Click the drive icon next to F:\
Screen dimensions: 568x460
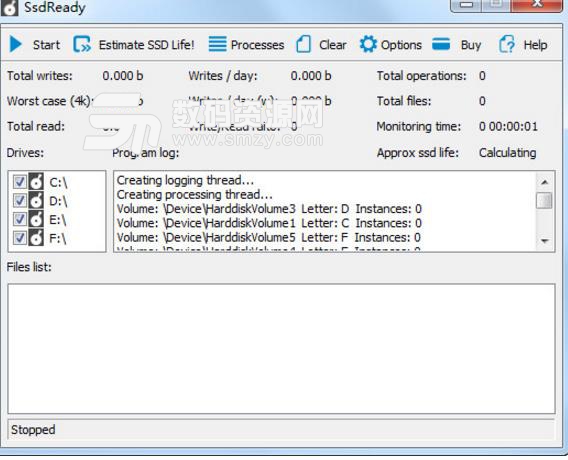point(36,238)
